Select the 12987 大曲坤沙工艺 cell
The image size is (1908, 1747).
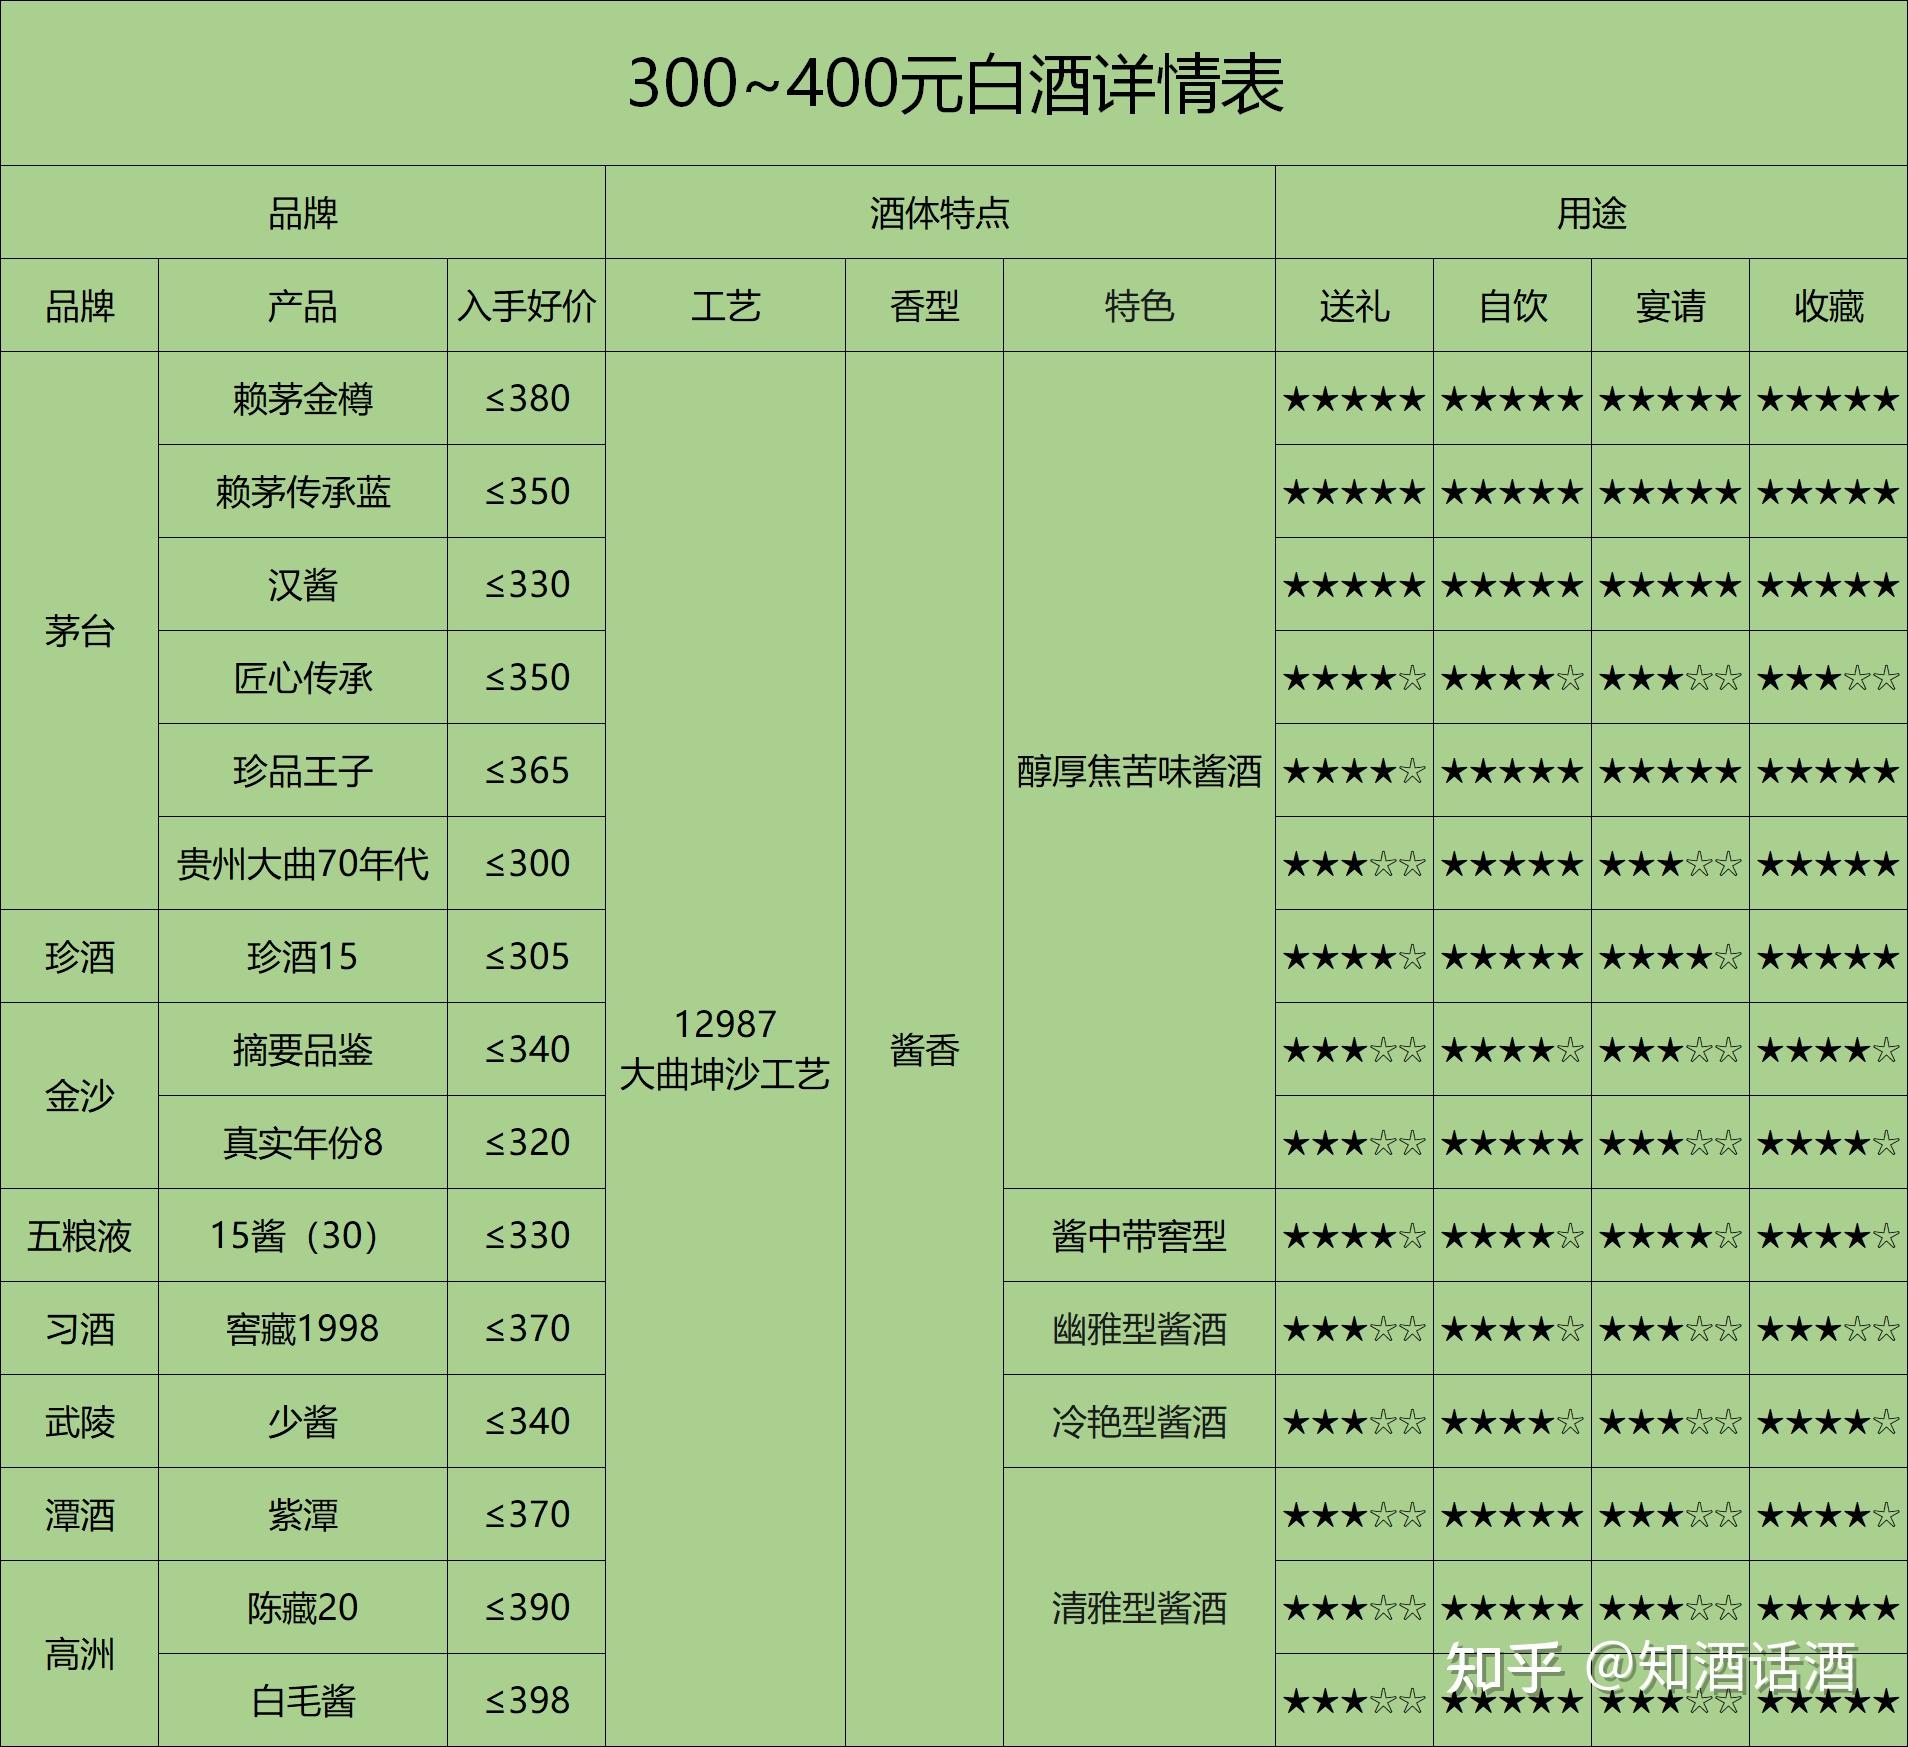[725, 1049]
